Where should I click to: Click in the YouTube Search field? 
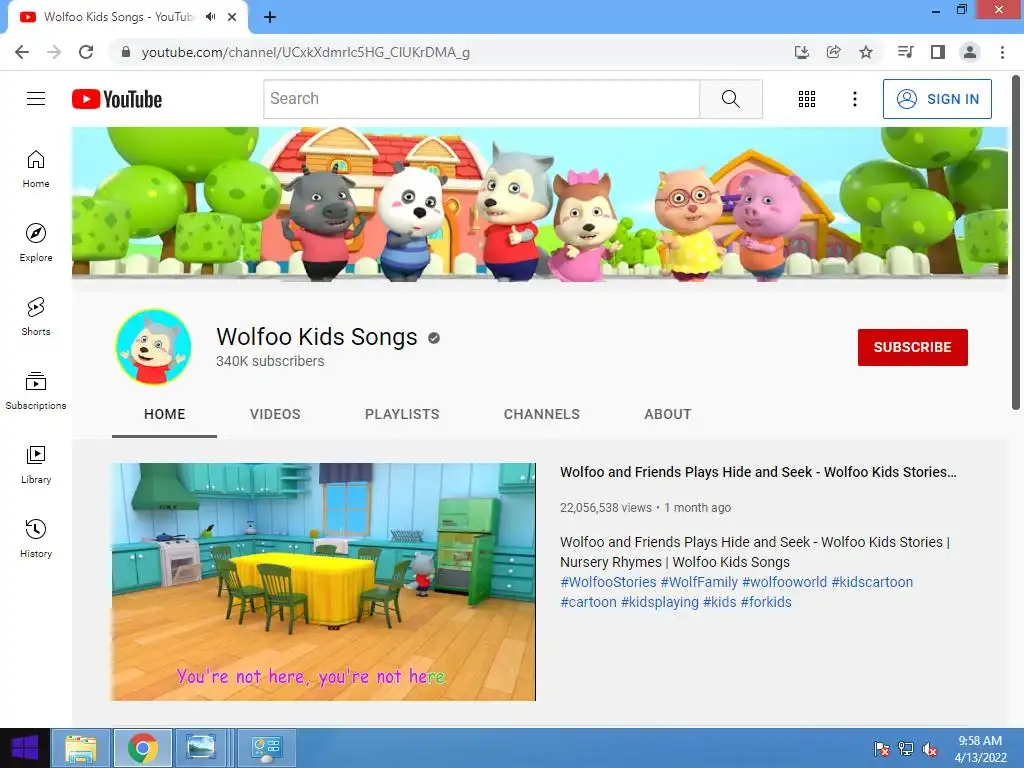(481, 99)
